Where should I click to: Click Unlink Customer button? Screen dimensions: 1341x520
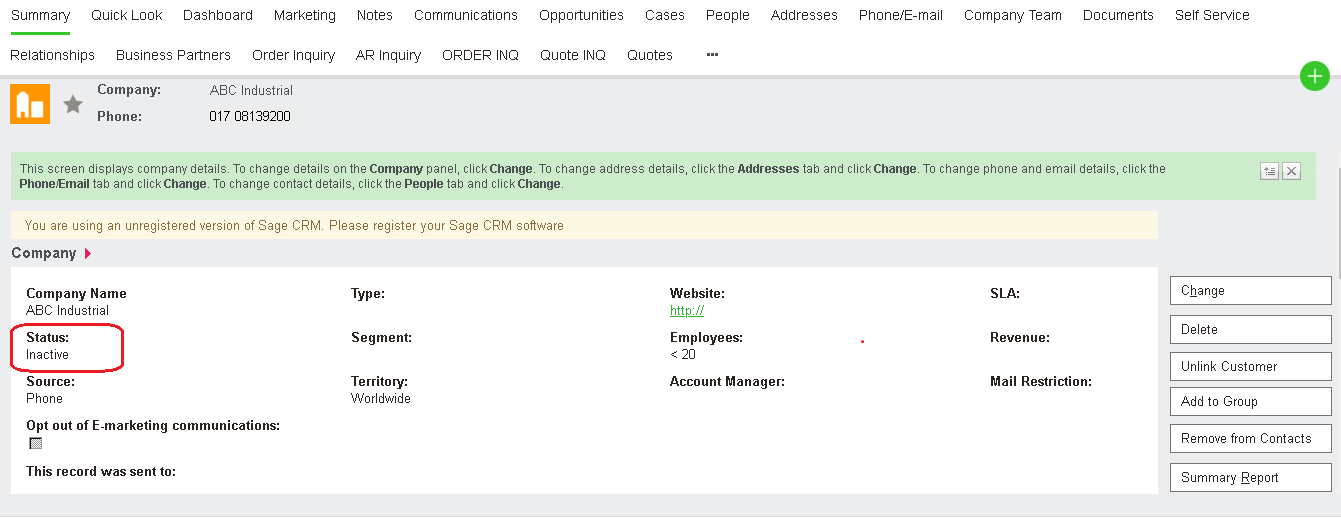[x=1251, y=366]
